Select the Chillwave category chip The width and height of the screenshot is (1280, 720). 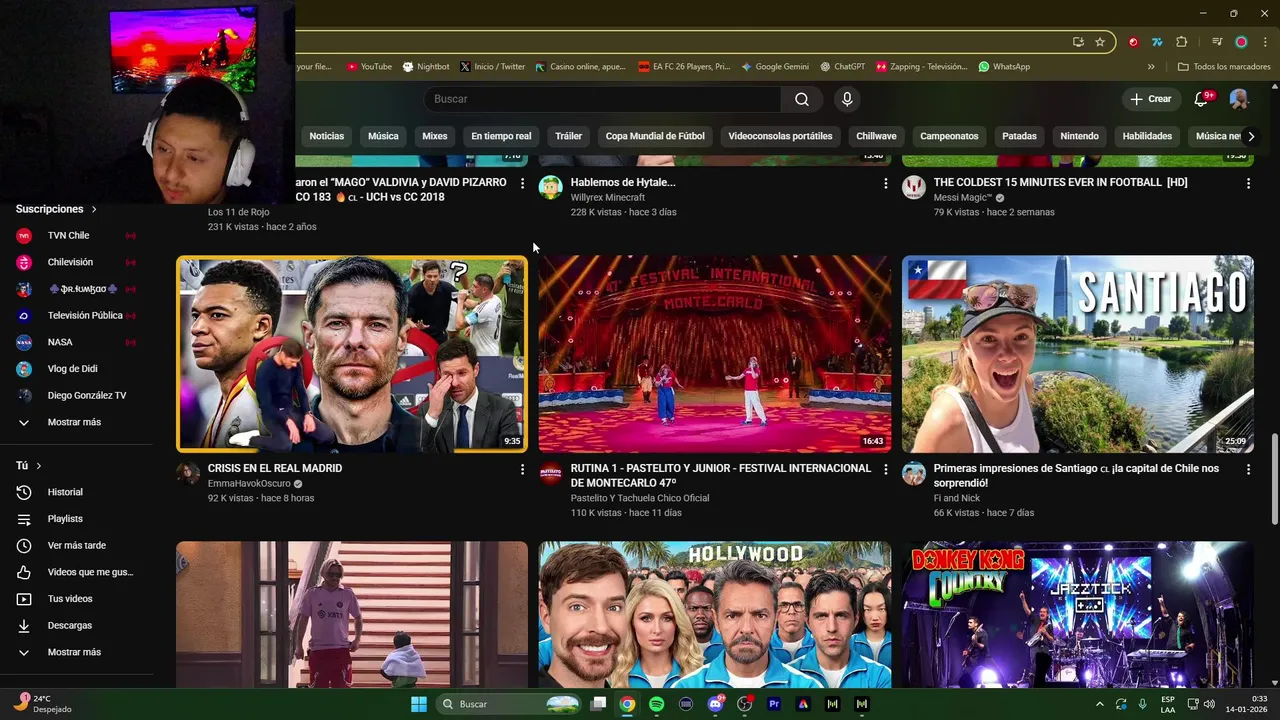[876, 136]
